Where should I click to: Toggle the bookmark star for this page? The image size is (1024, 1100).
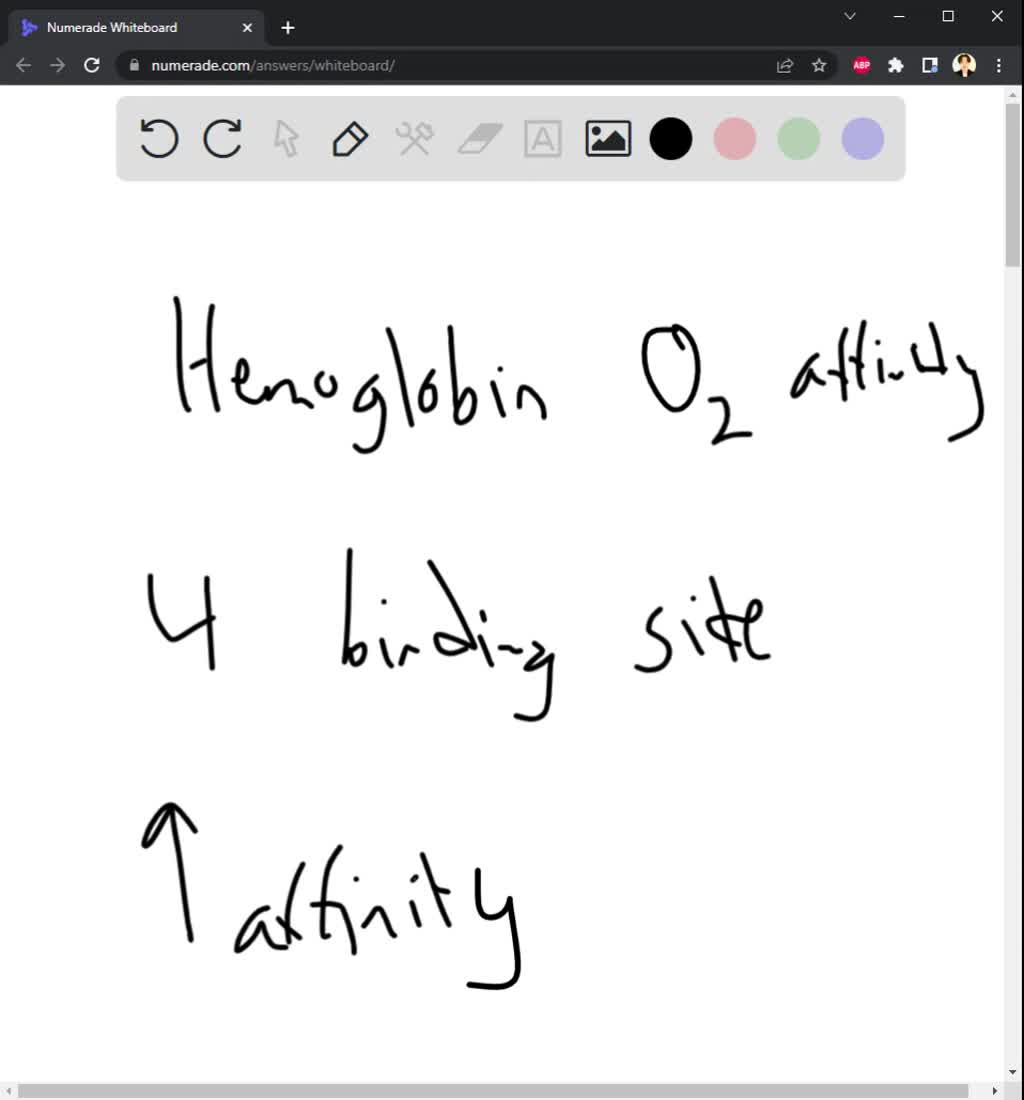click(x=819, y=65)
